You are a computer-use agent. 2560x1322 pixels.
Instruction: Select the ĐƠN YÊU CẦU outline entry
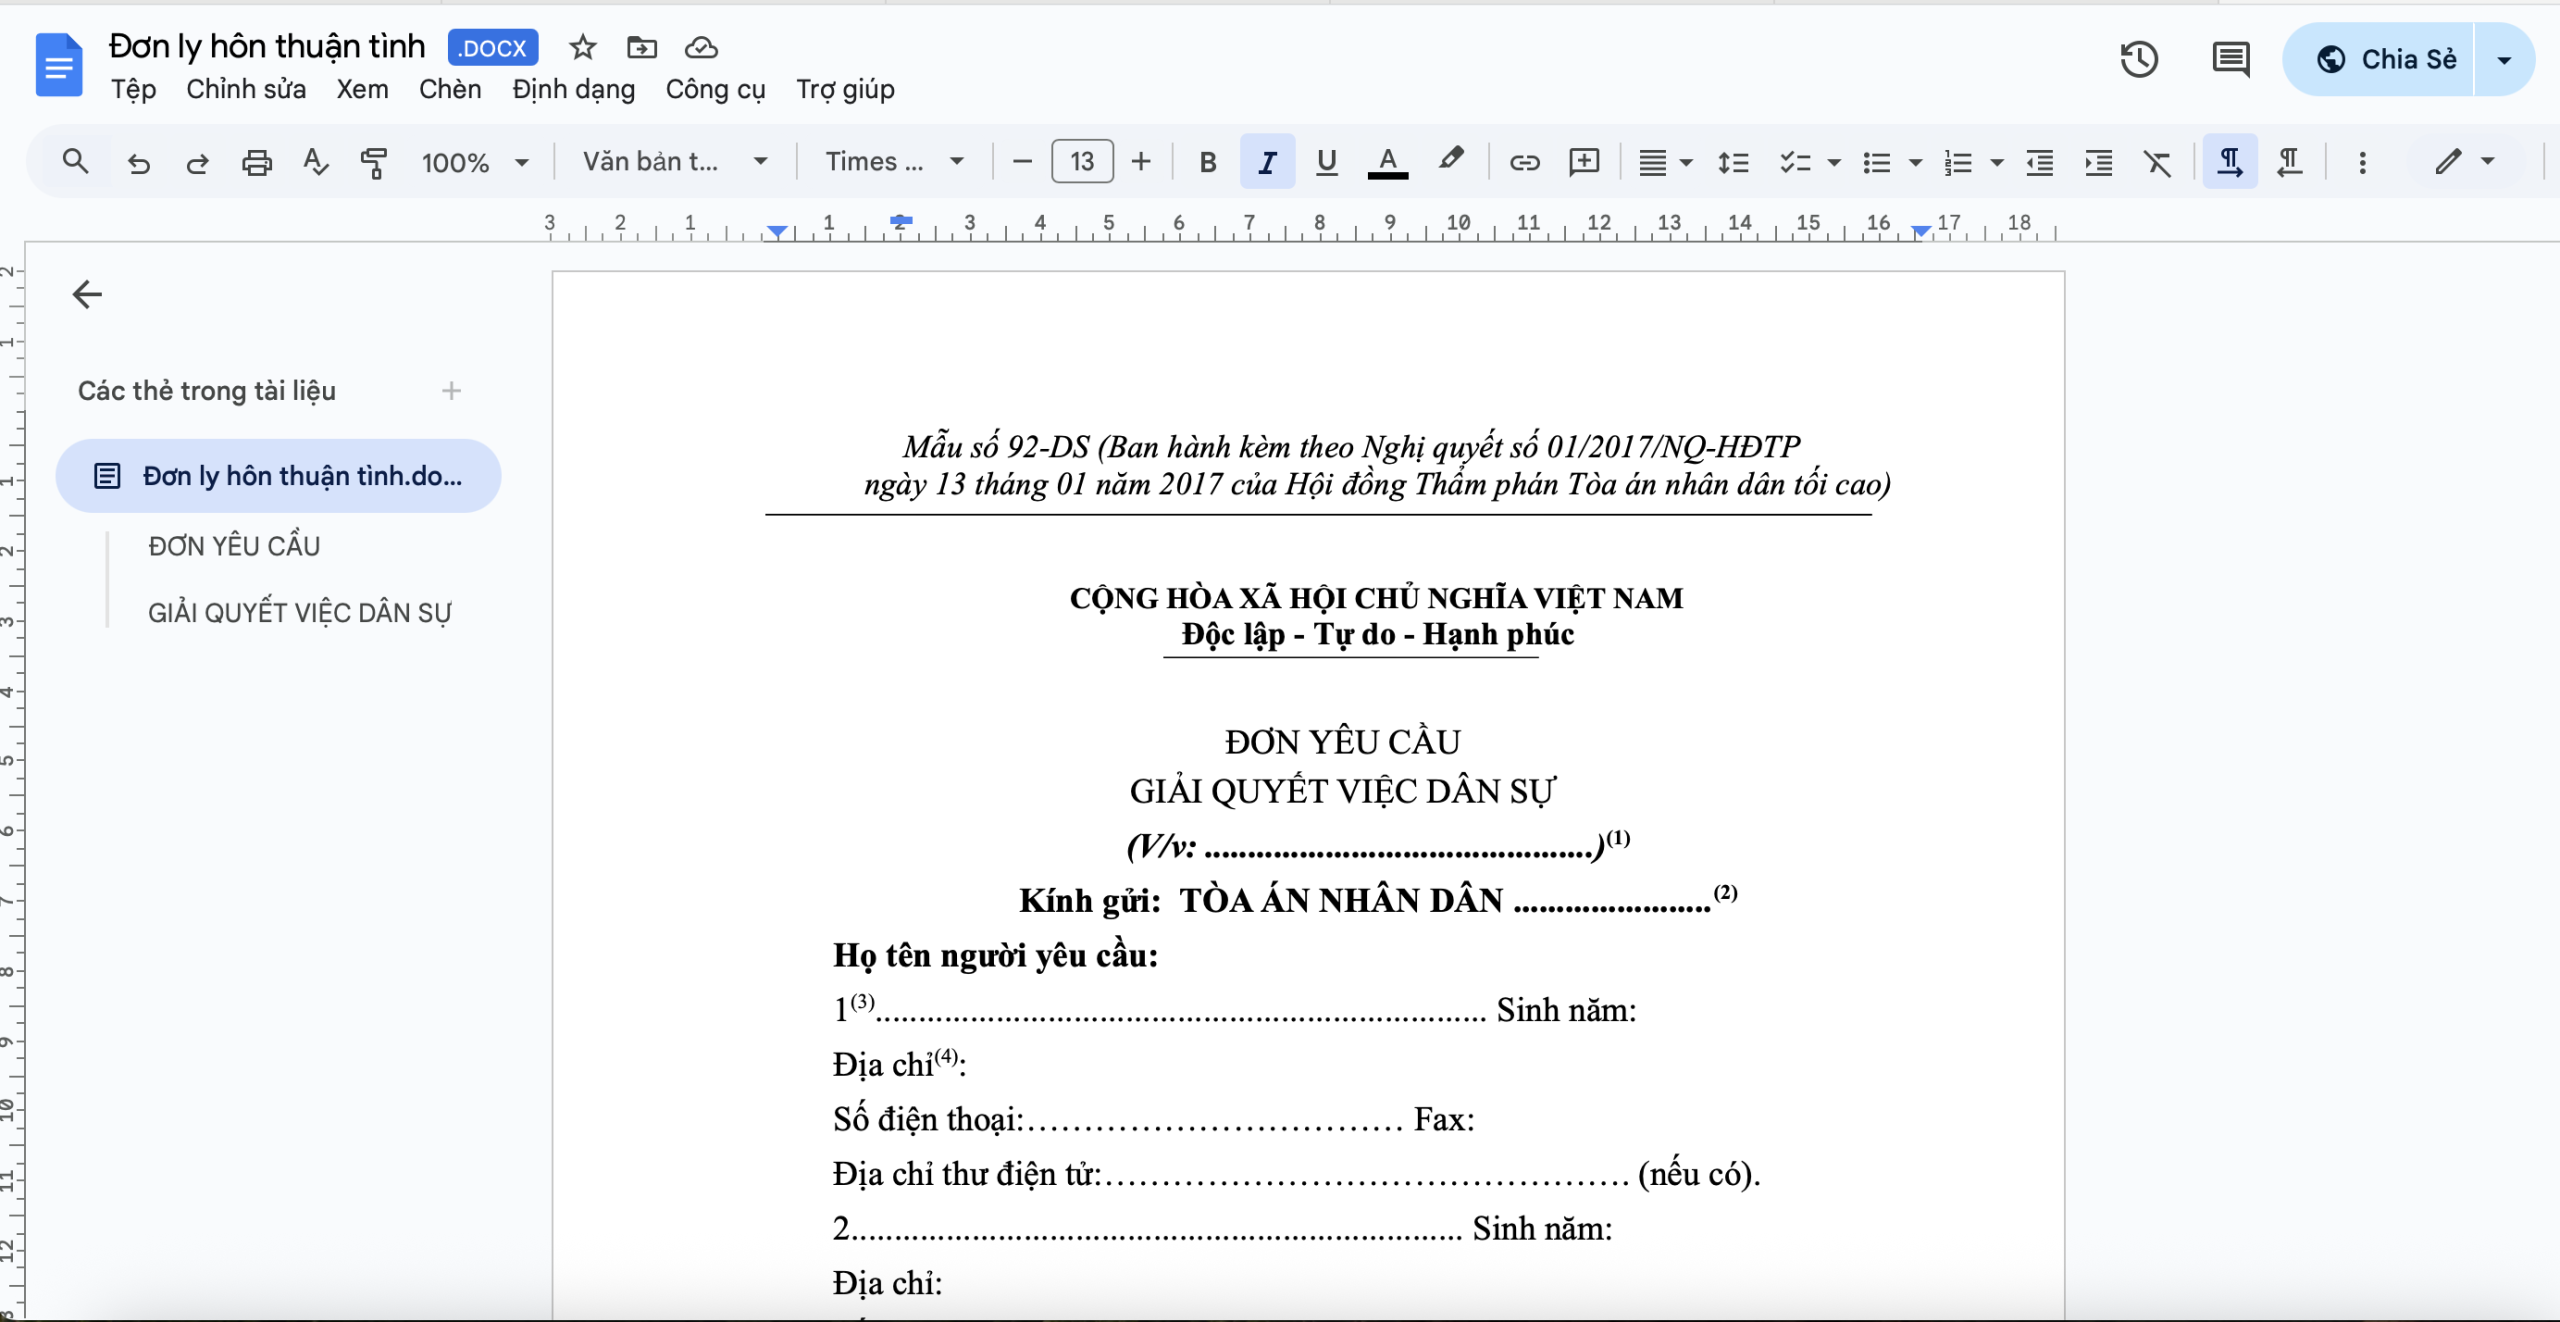click(233, 545)
